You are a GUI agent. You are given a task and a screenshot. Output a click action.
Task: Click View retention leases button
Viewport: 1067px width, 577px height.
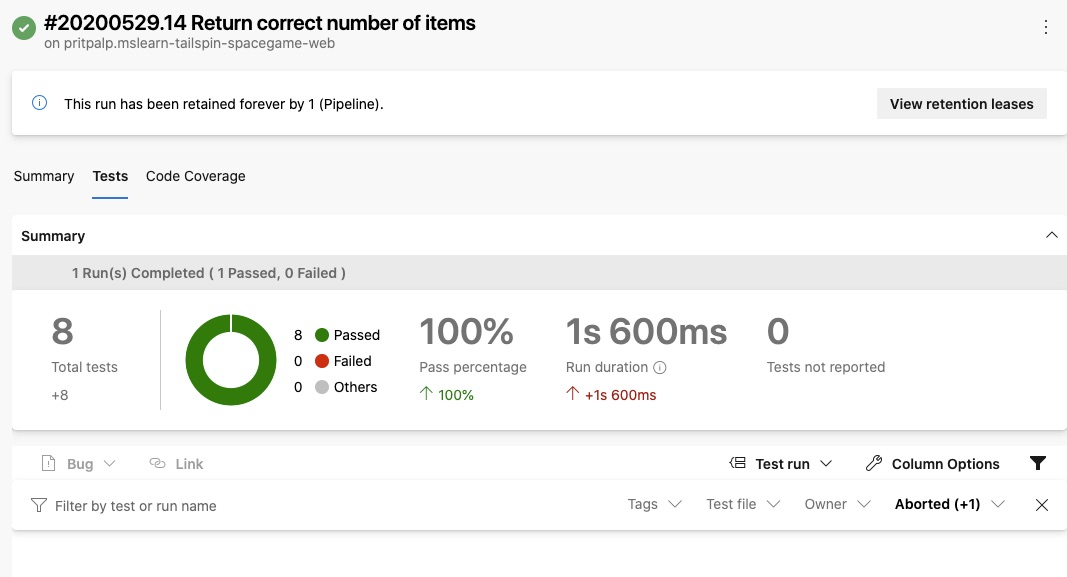point(962,103)
